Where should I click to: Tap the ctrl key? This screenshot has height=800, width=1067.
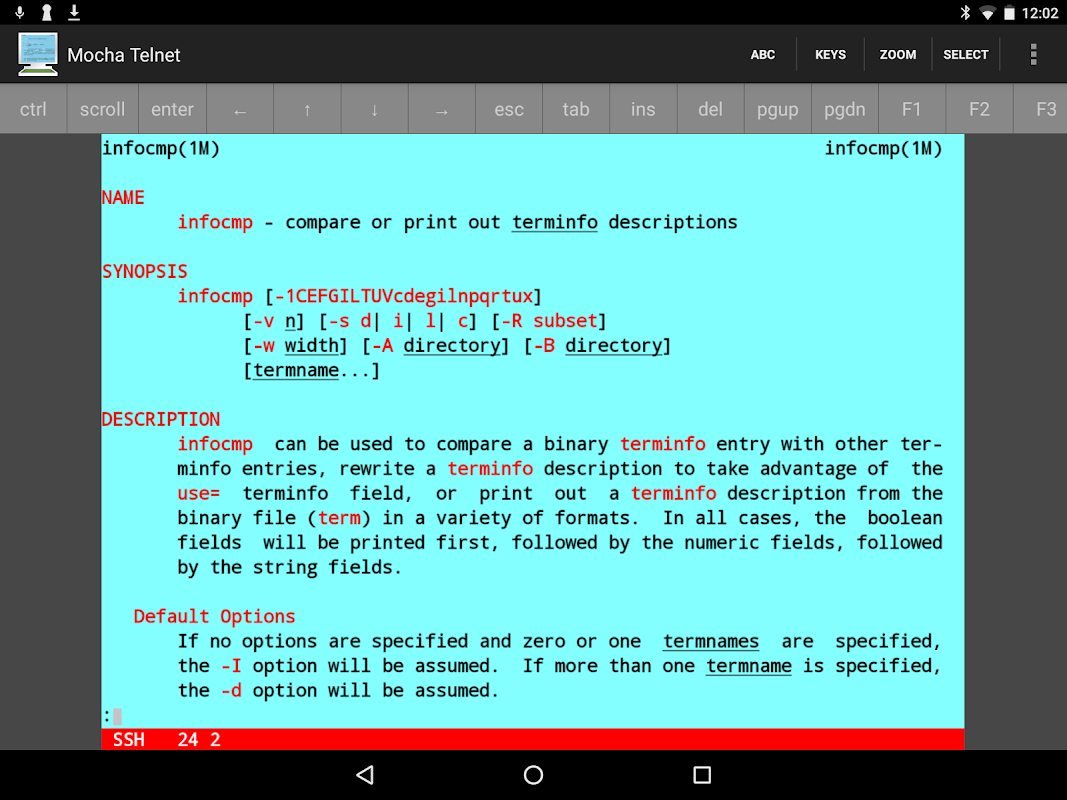33,110
